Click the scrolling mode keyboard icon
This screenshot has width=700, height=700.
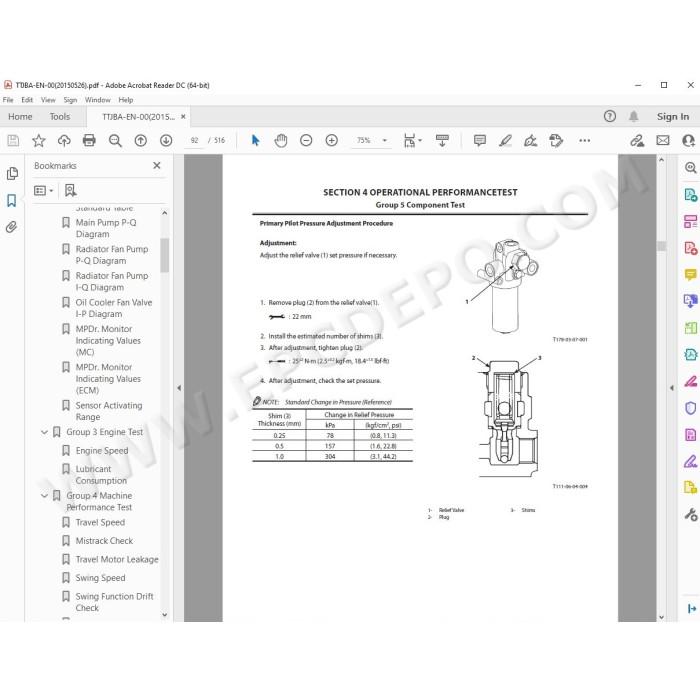pyautogui.click(x=442, y=141)
